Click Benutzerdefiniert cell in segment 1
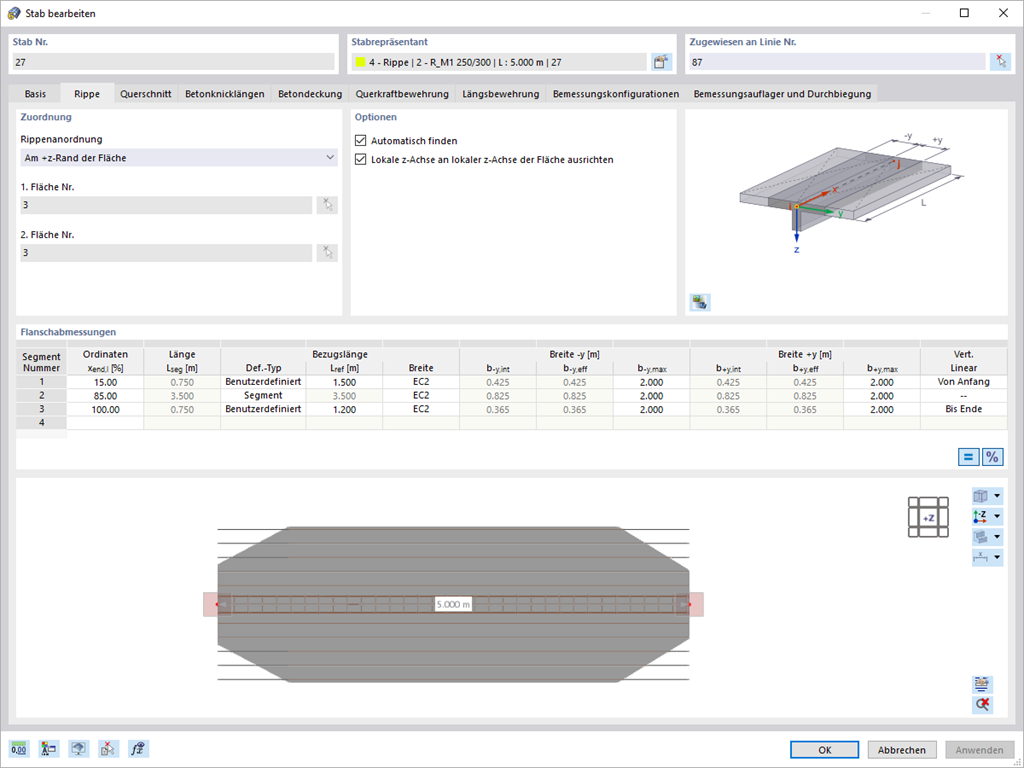Screen dimensions: 1024x768 (263, 382)
